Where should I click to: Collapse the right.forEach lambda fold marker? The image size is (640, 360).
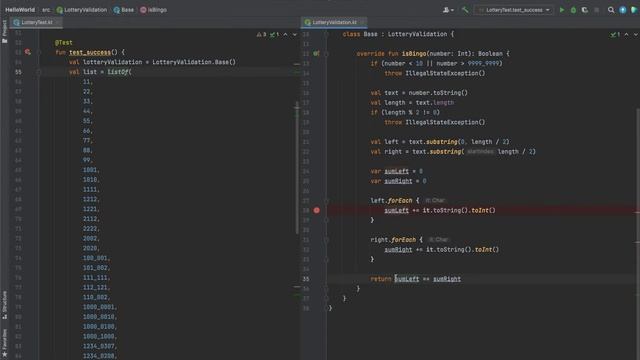[327, 240]
